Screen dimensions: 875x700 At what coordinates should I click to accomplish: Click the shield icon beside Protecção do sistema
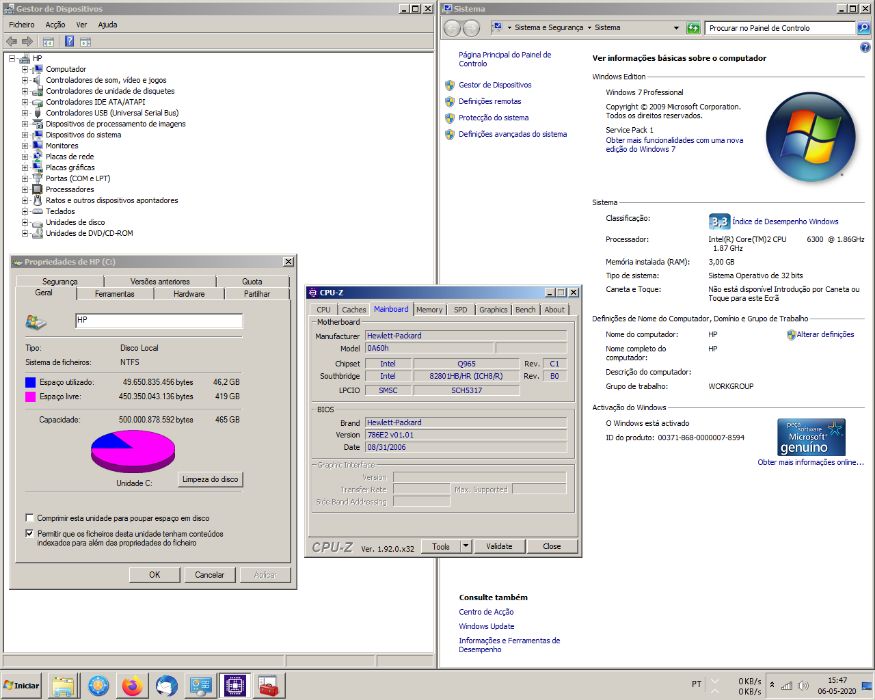pyautogui.click(x=450, y=118)
